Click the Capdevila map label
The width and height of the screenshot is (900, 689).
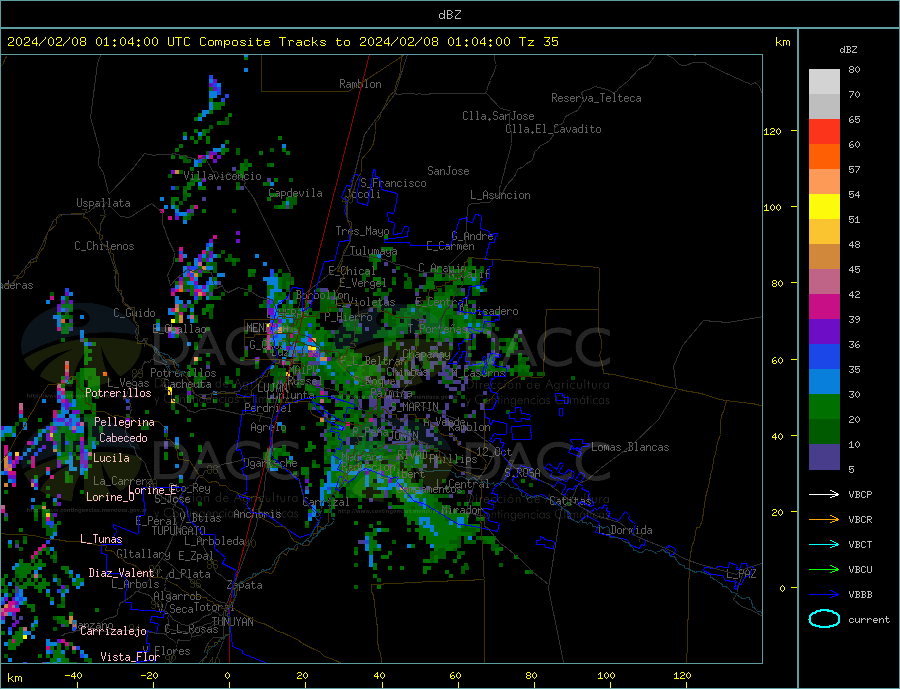pyautogui.click(x=296, y=193)
